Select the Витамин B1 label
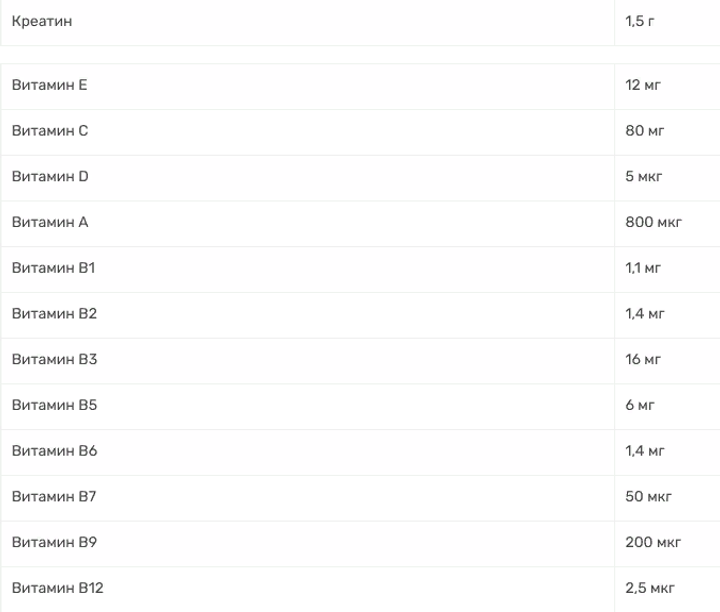 [x=54, y=268]
